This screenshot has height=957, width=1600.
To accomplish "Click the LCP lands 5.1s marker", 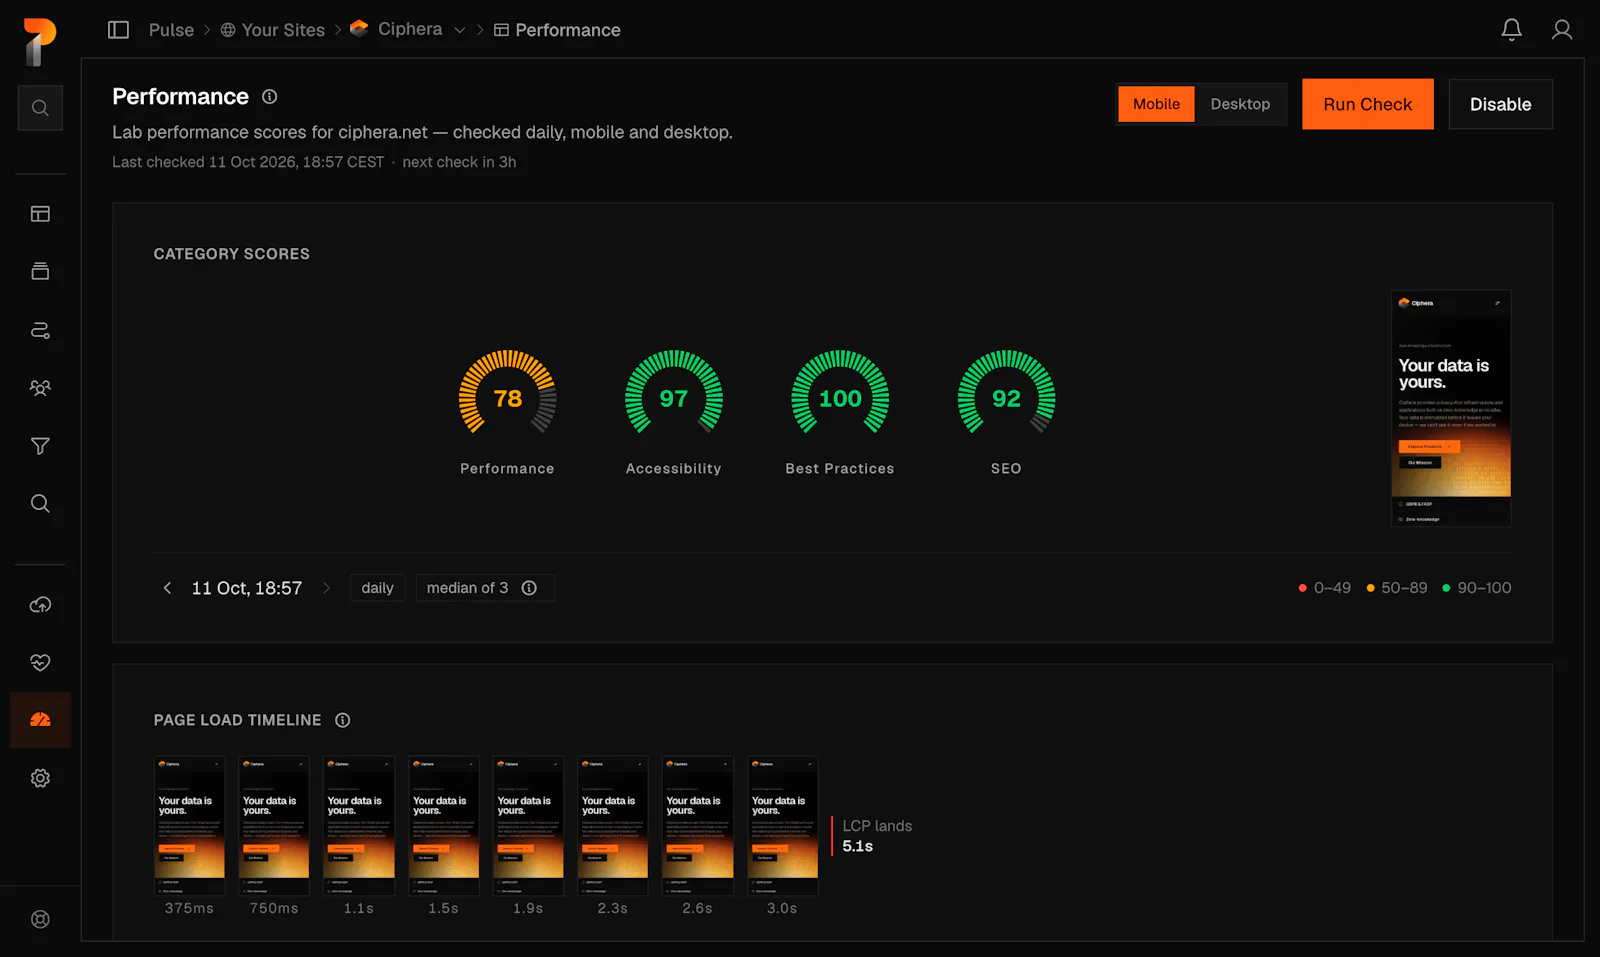I will coord(872,836).
